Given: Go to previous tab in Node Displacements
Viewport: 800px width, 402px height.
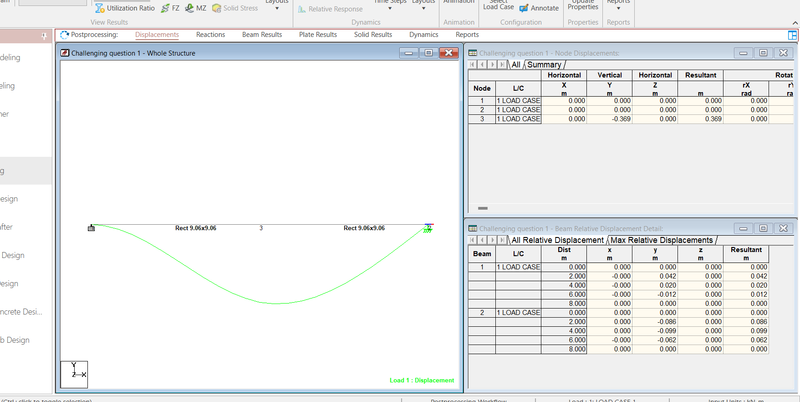Looking at the screenshot, I should tap(482, 64).
